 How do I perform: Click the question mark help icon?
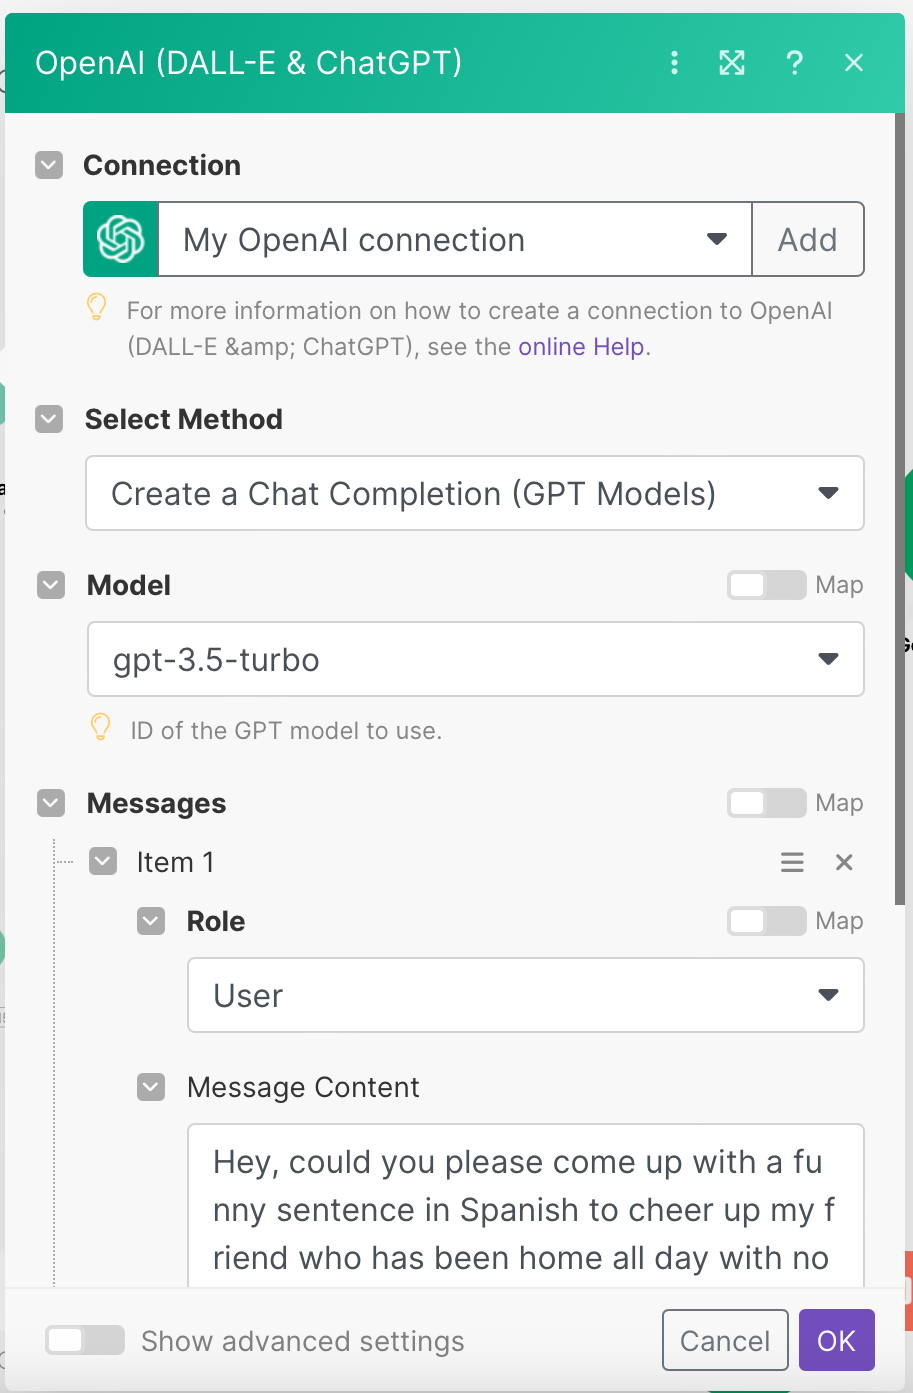tap(794, 63)
